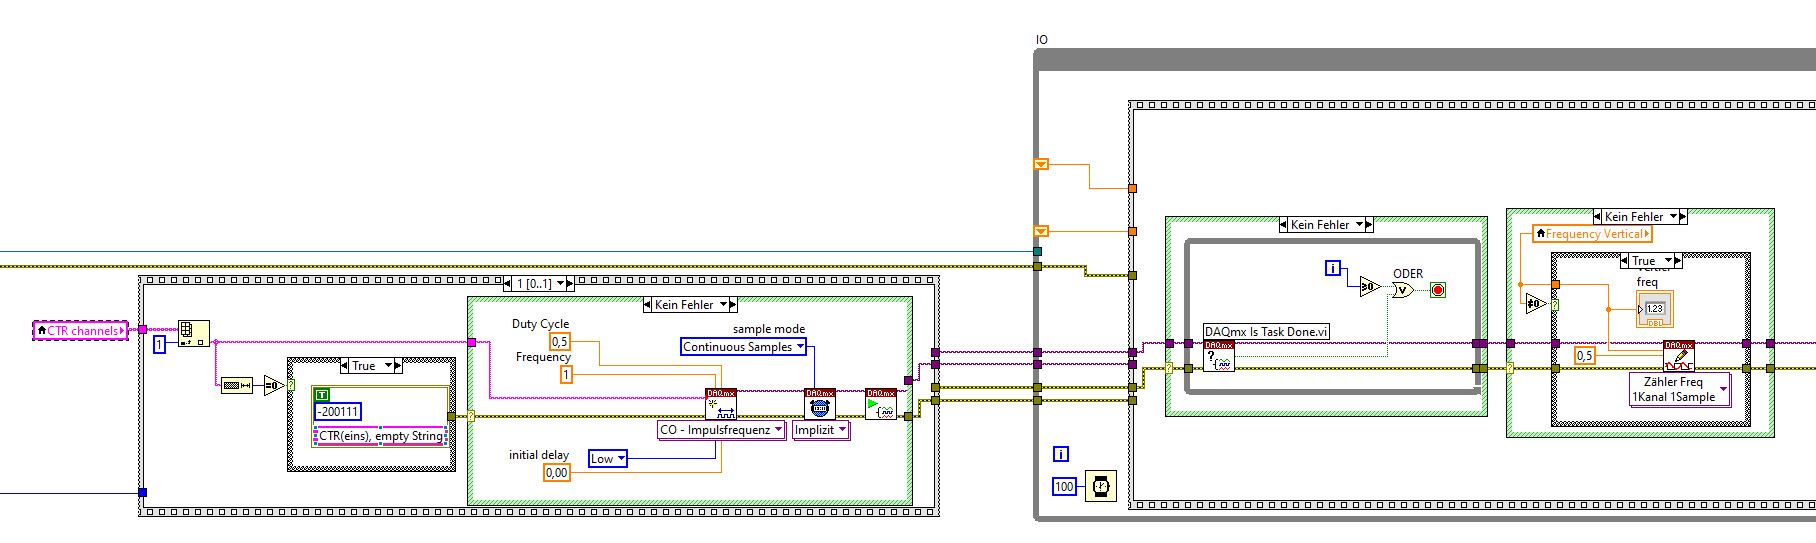Select the outer loop iteration terminal above 100
1816x543 pixels.
(1062, 454)
